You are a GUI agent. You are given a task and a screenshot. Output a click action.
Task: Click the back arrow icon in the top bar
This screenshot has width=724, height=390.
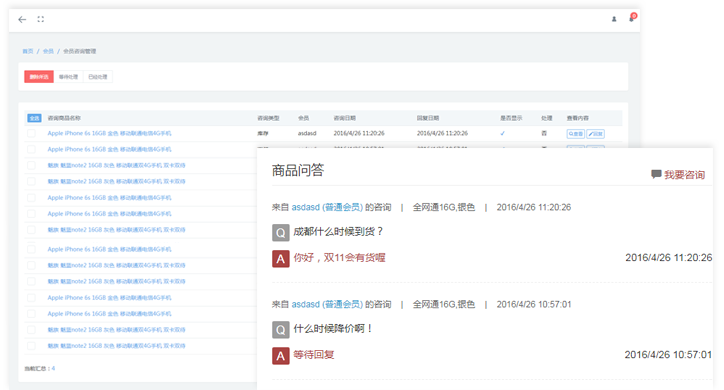click(x=22, y=19)
